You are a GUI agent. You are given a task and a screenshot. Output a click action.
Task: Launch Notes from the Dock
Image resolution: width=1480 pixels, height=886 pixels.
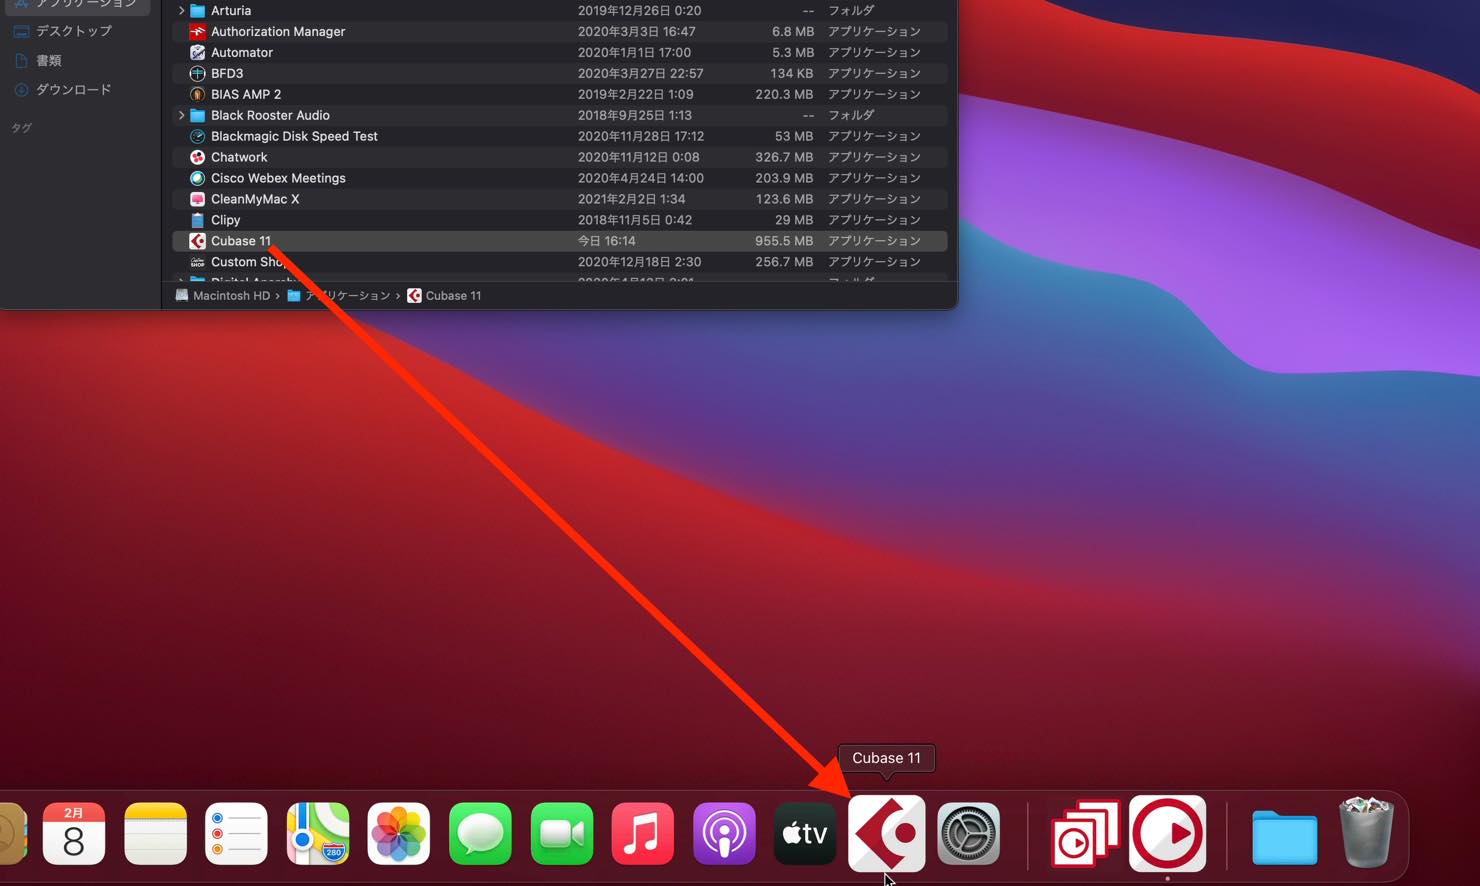pos(155,834)
